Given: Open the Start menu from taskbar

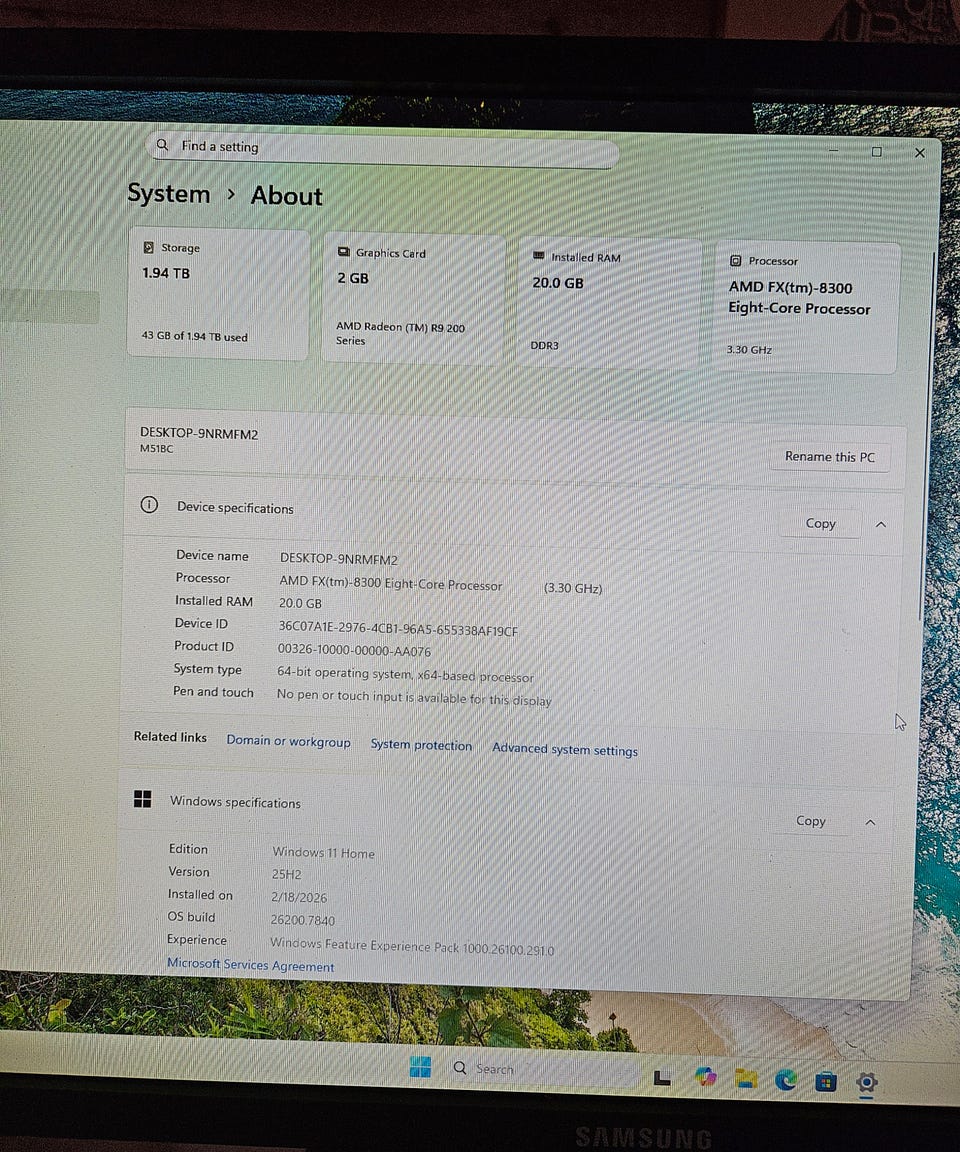Looking at the screenshot, I should pyautogui.click(x=420, y=1067).
